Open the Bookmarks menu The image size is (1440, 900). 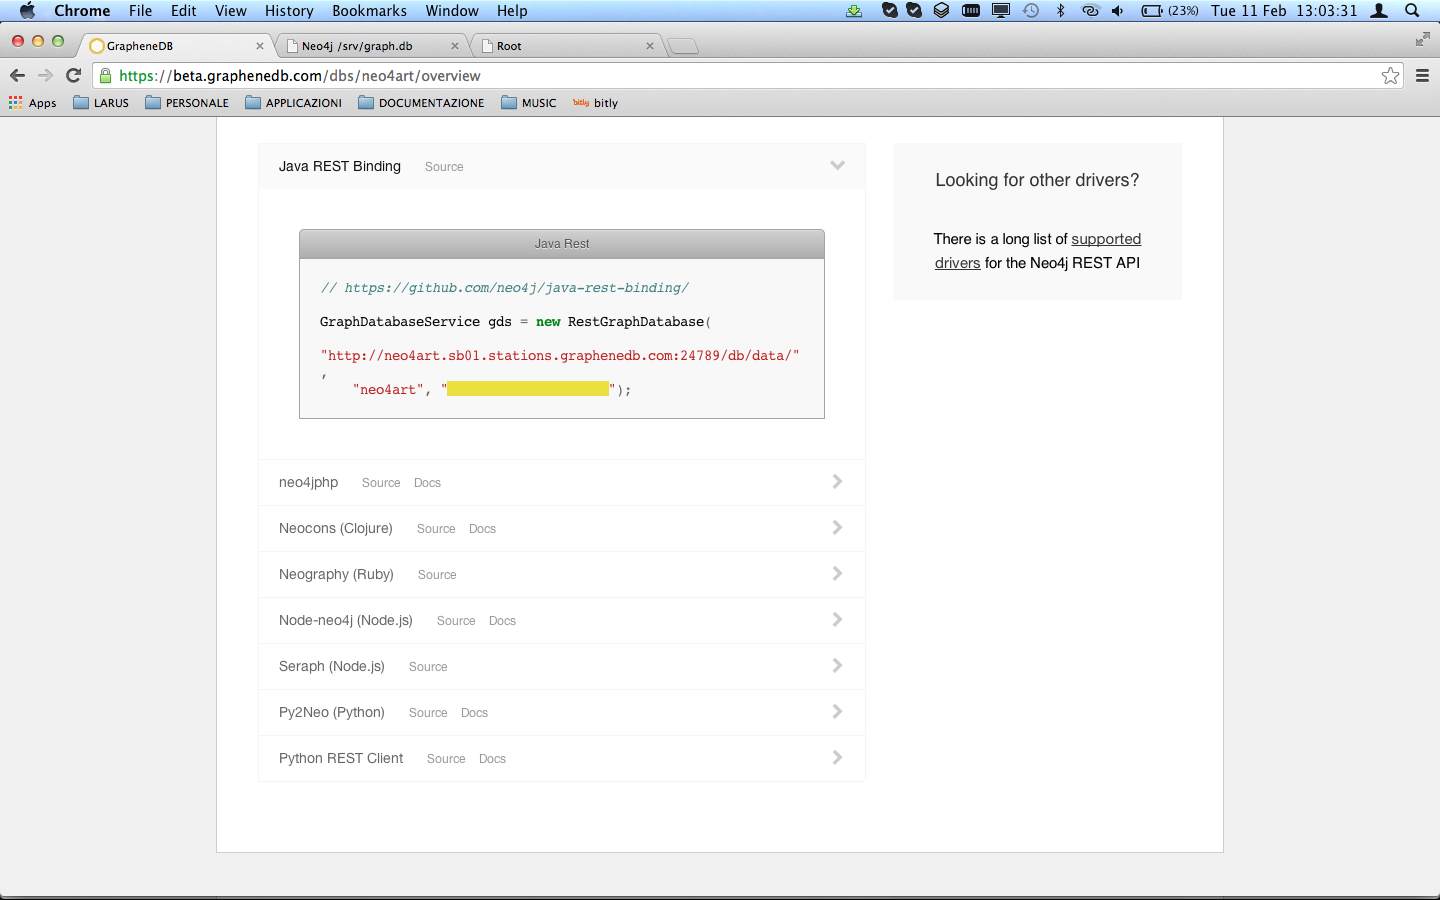[x=369, y=11]
